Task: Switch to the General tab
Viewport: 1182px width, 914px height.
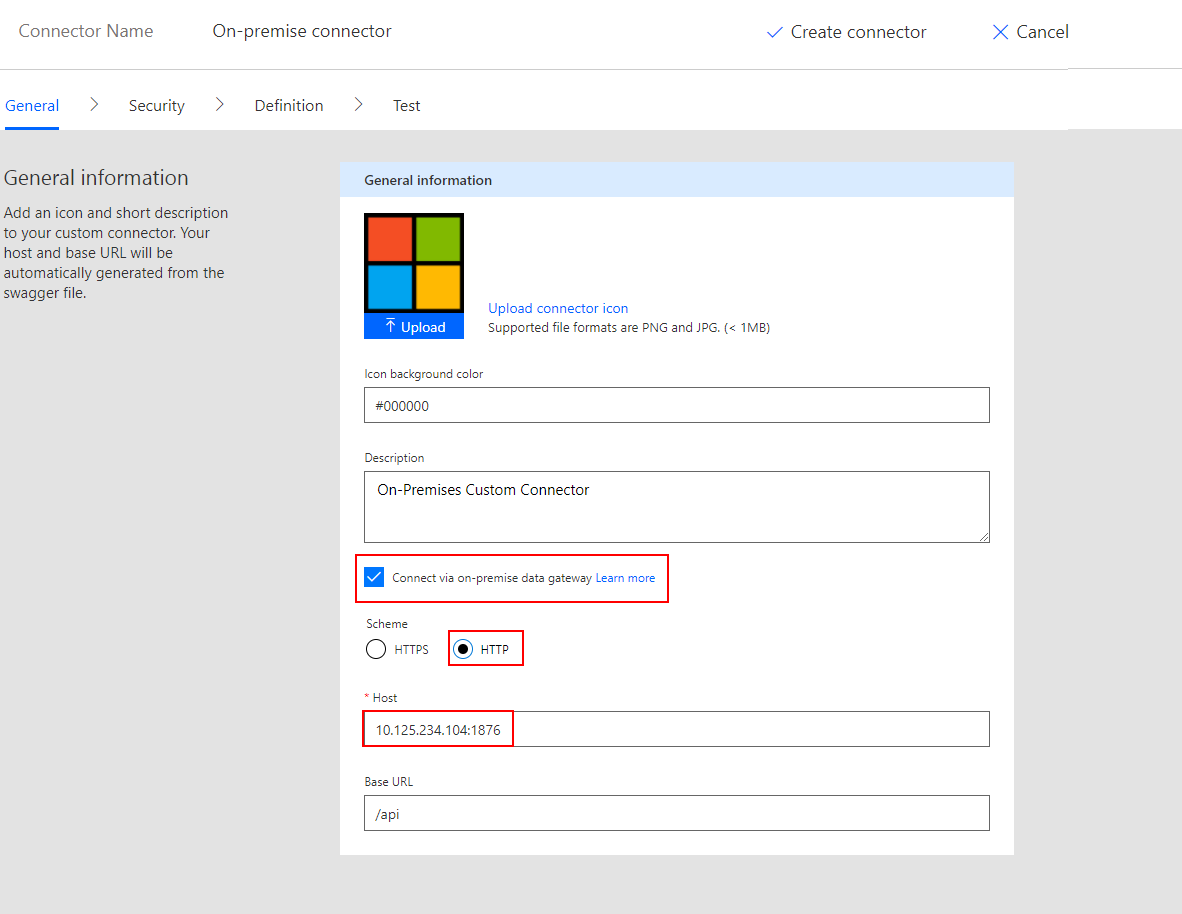Action: click(x=32, y=105)
